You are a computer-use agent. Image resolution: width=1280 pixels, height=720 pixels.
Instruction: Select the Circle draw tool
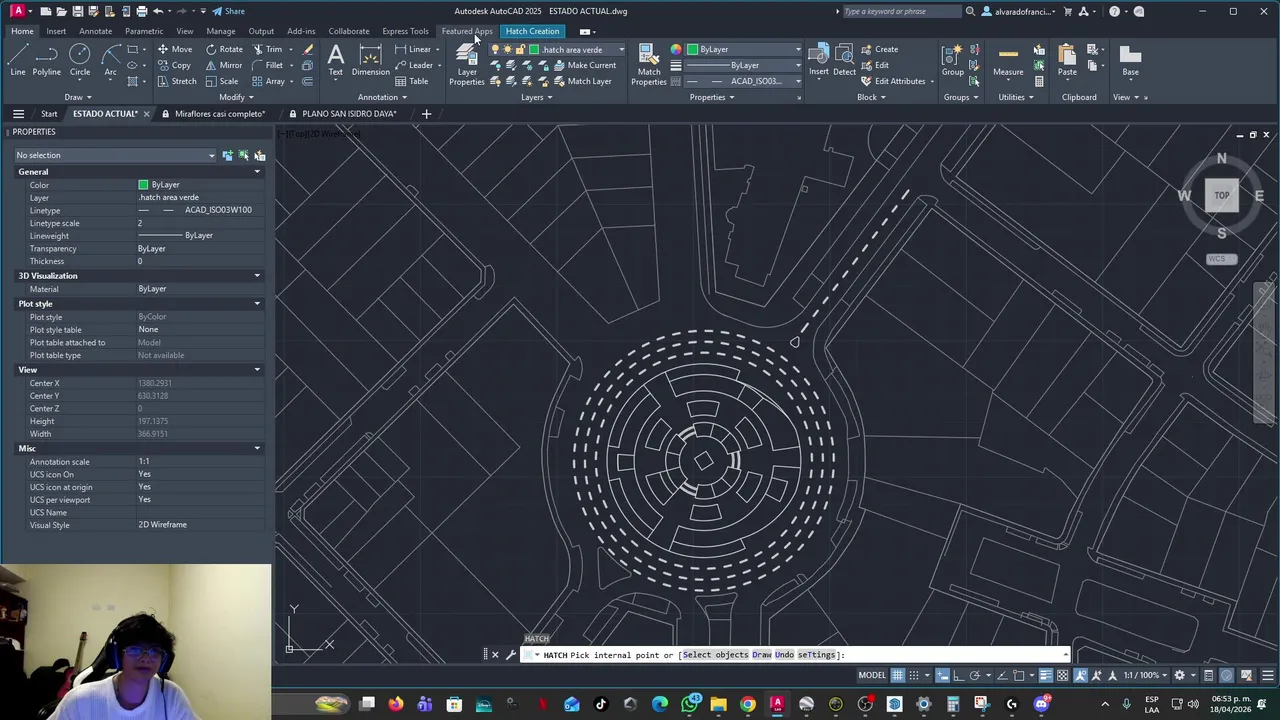pos(80,60)
